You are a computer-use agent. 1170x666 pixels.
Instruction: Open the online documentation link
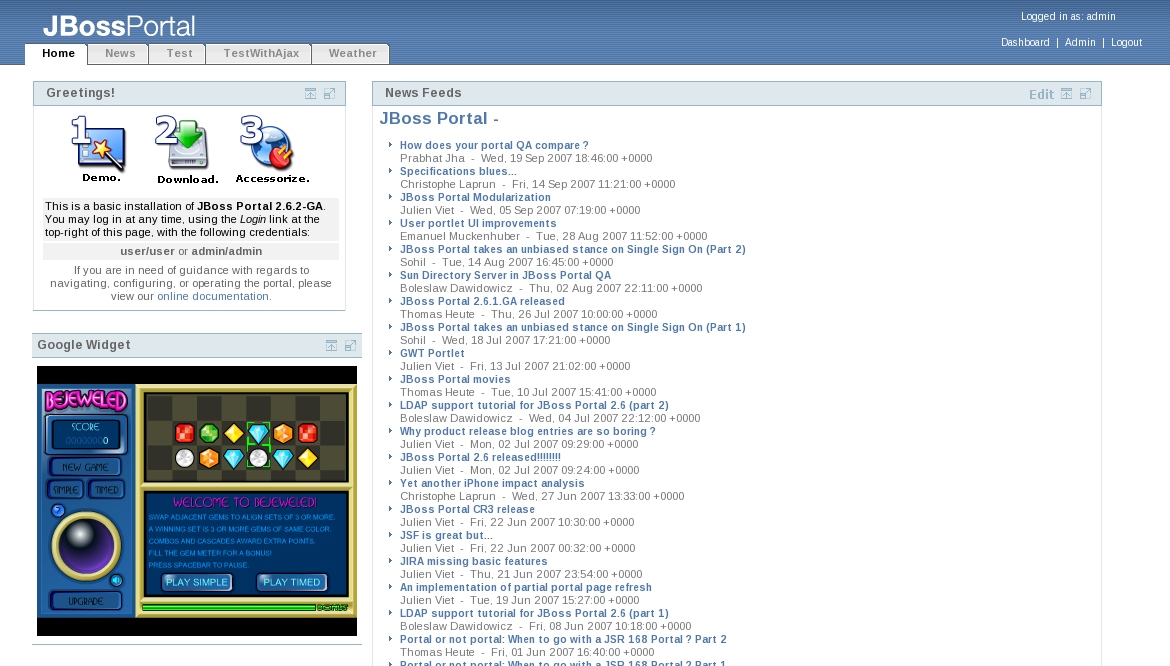(x=213, y=296)
